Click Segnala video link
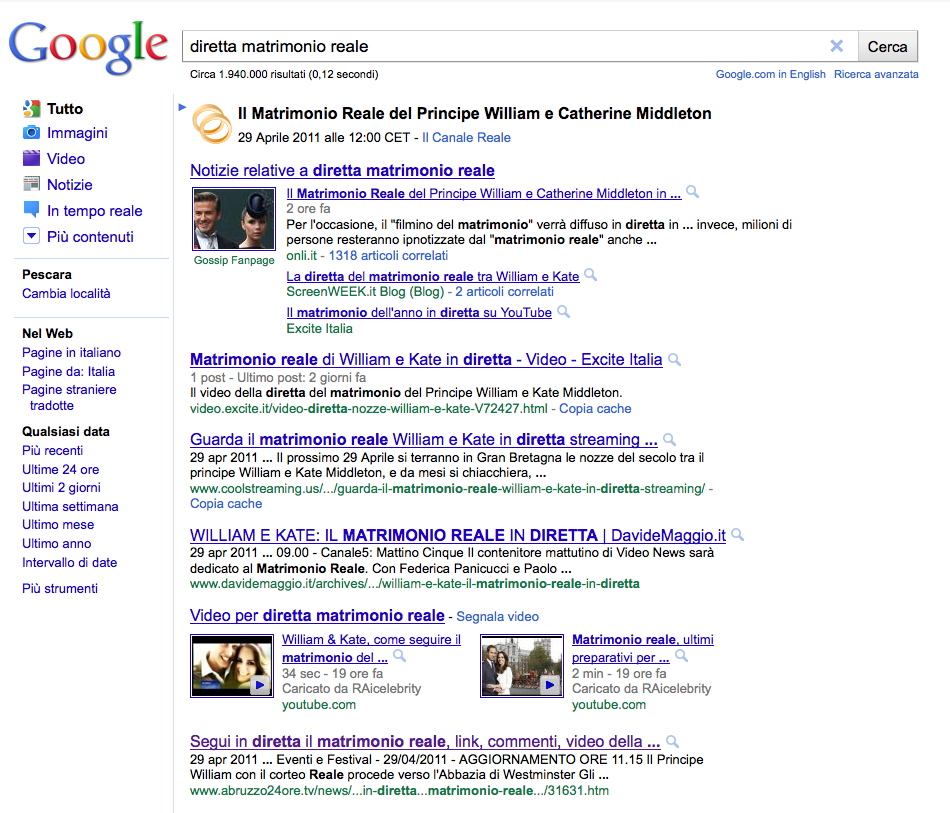 (x=497, y=617)
